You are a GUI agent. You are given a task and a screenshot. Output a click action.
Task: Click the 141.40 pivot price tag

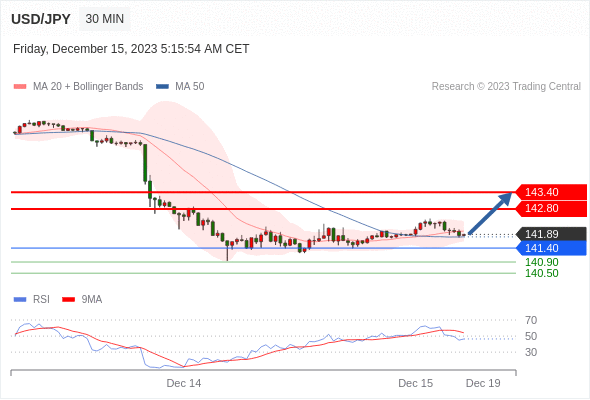click(551, 248)
